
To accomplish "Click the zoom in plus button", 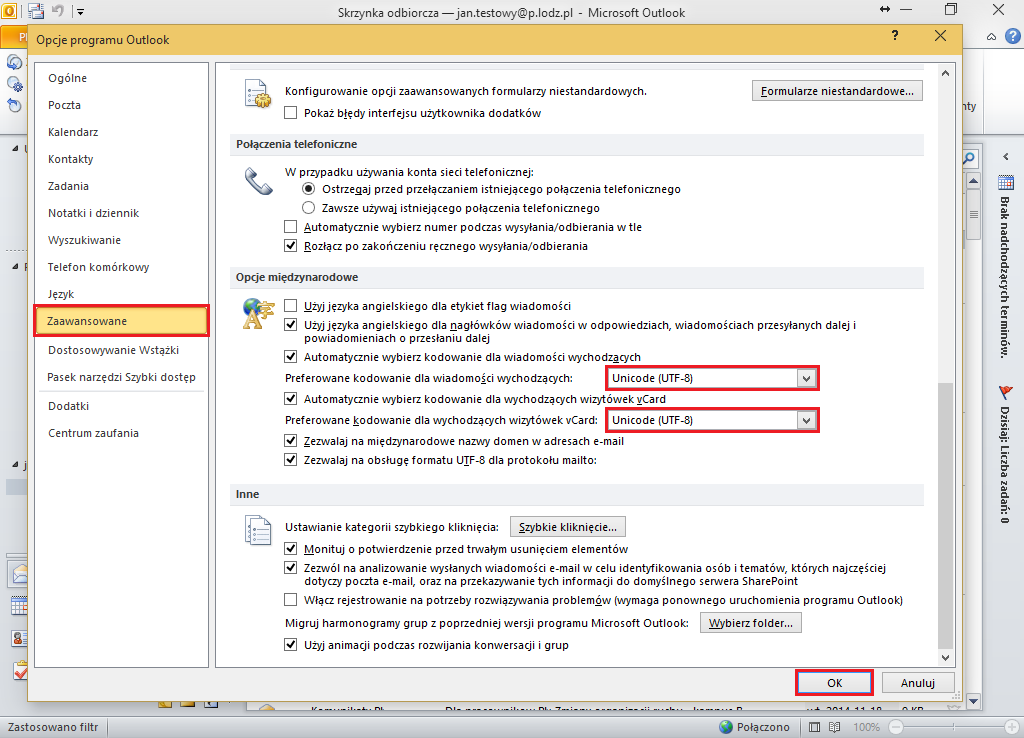I will (x=1013, y=727).
